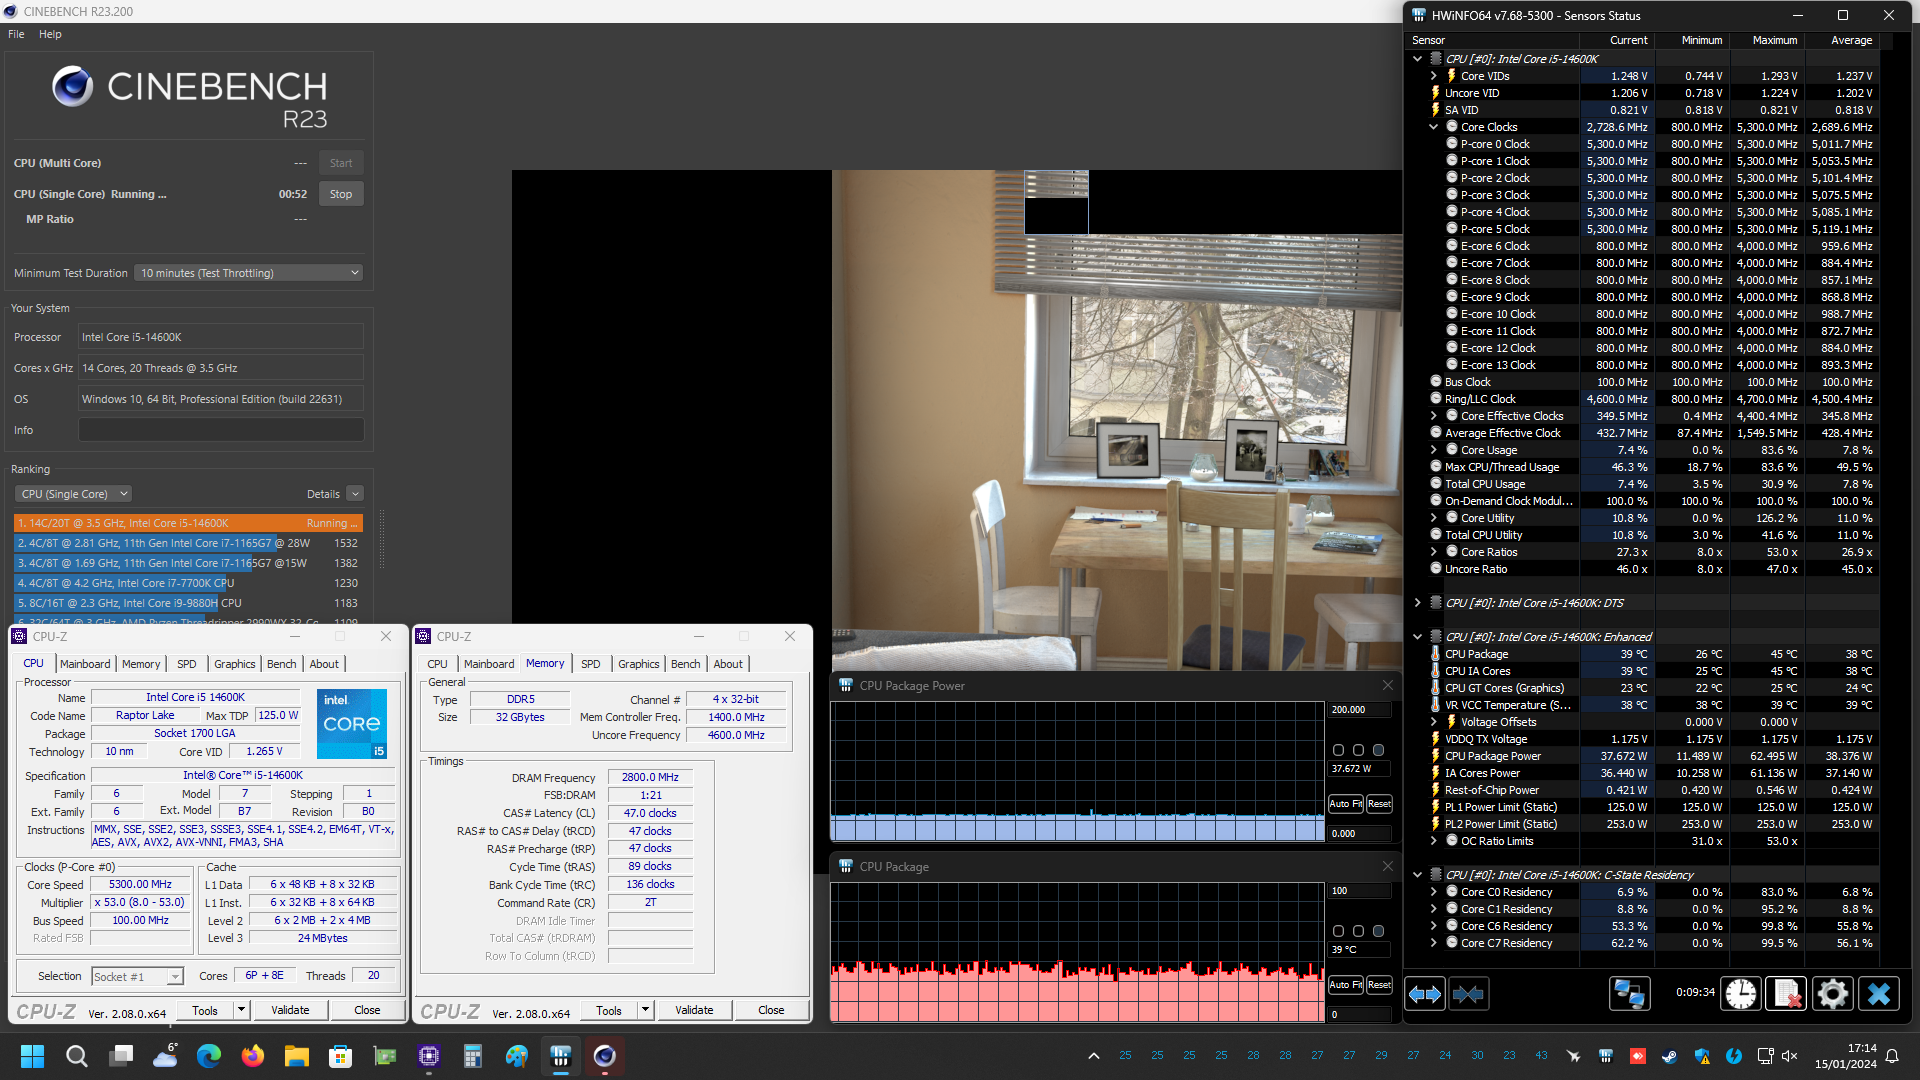This screenshot has height=1080, width=1920.
Task: Click the HWiNFO clock reset icon
Action: click(1741, 994)
